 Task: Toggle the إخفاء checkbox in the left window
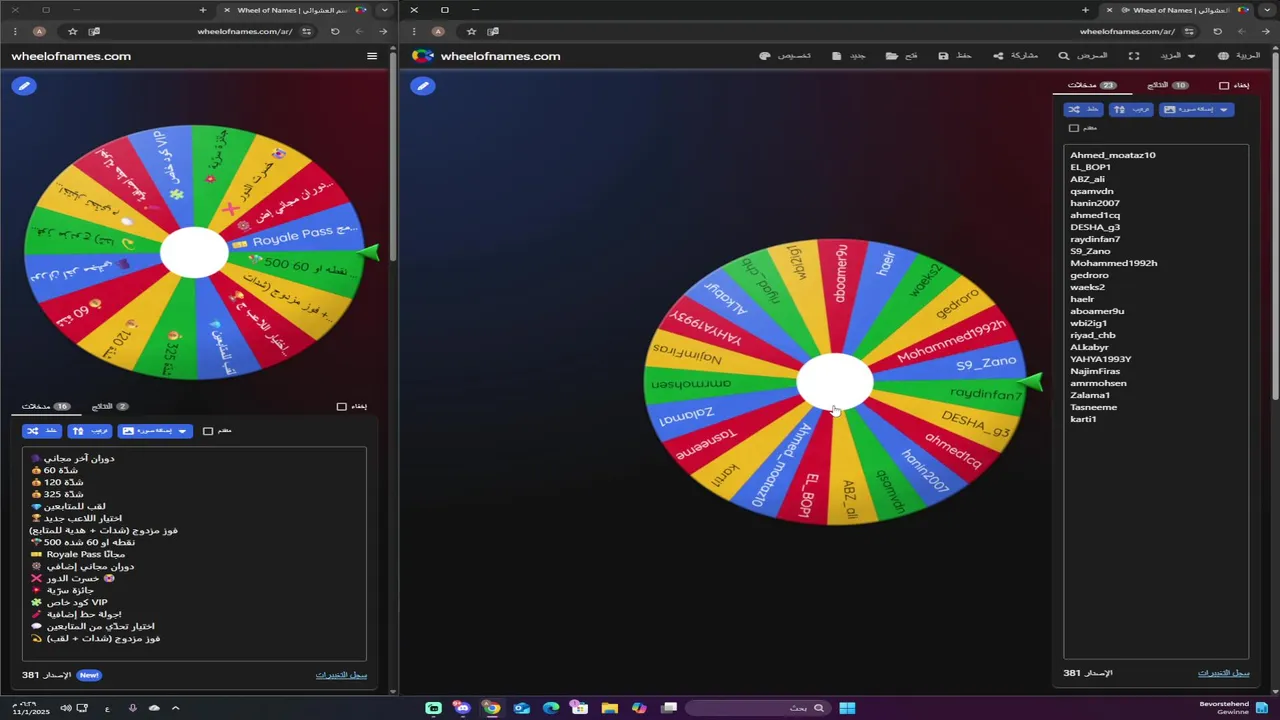pyautogui.click(x=342, y=406)
